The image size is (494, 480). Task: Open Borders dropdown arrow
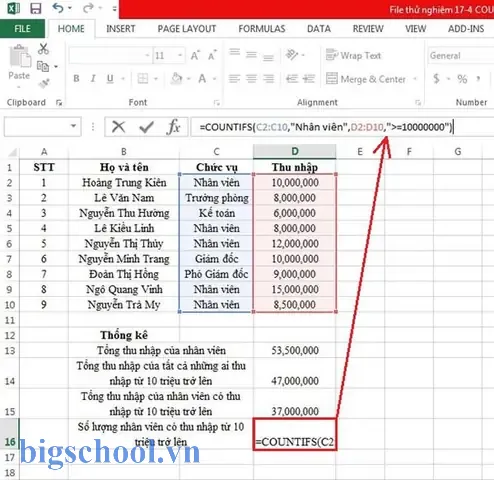pos(156,79)
